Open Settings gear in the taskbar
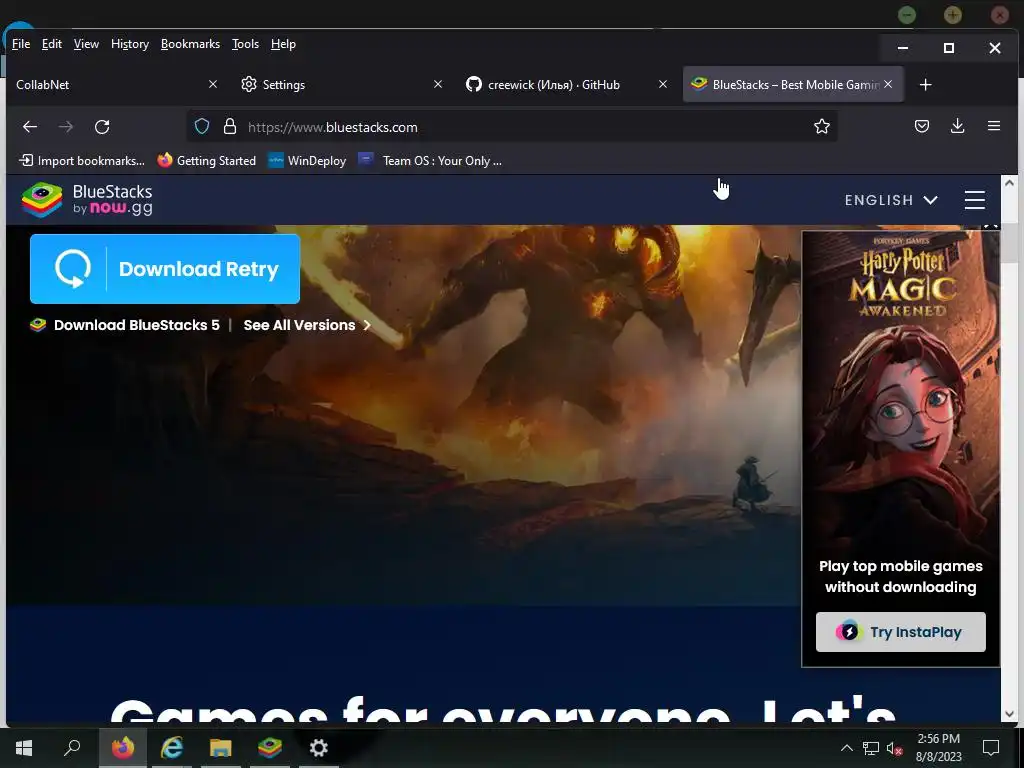Viewport: 1024px width, 768px height. [319, 748]
